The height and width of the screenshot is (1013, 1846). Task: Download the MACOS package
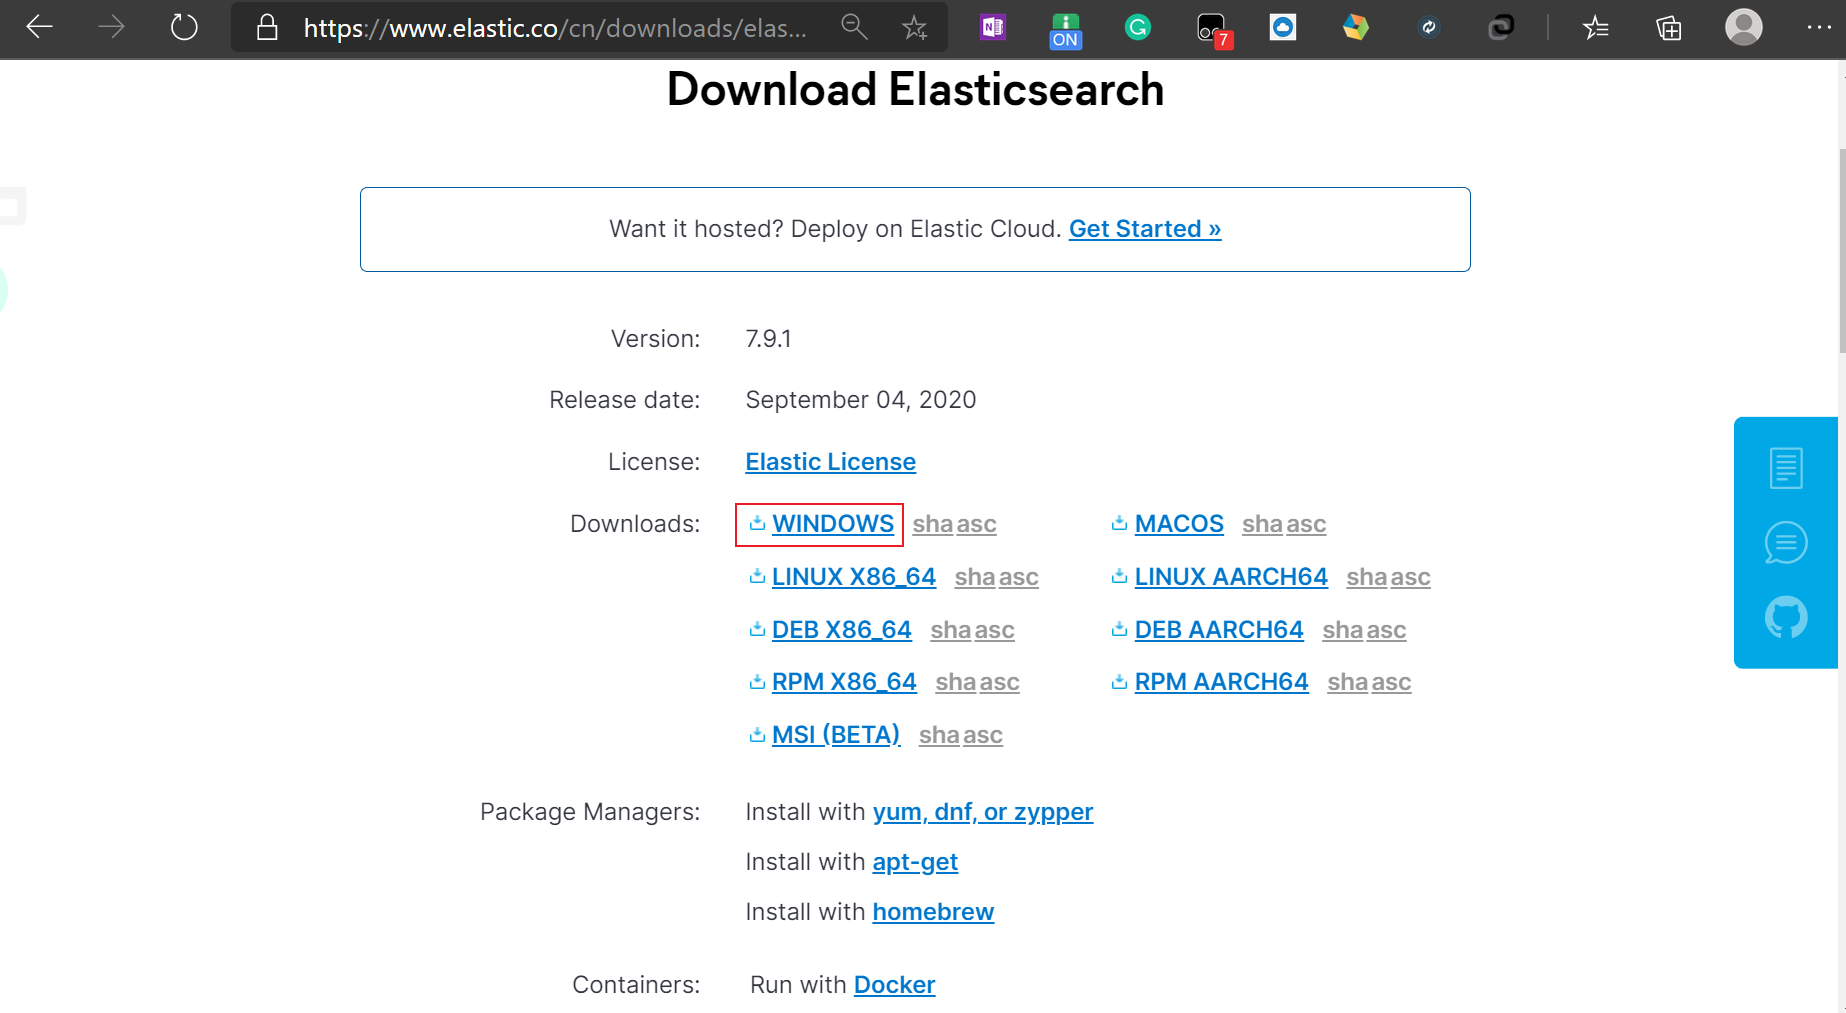pos(1179,524)
